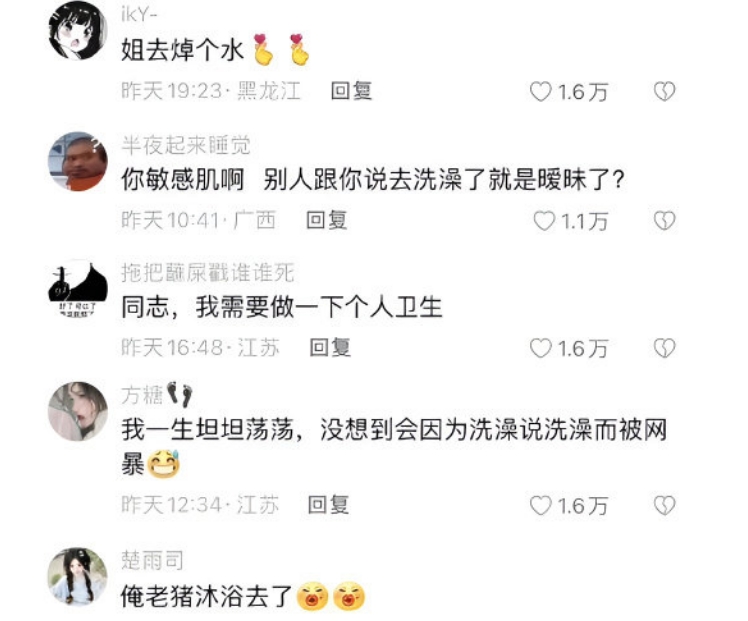Reply to 方糖's 12:34 comment
This screenshot has width=748, height=621.
pyautogui.click(x=328, y=505)
